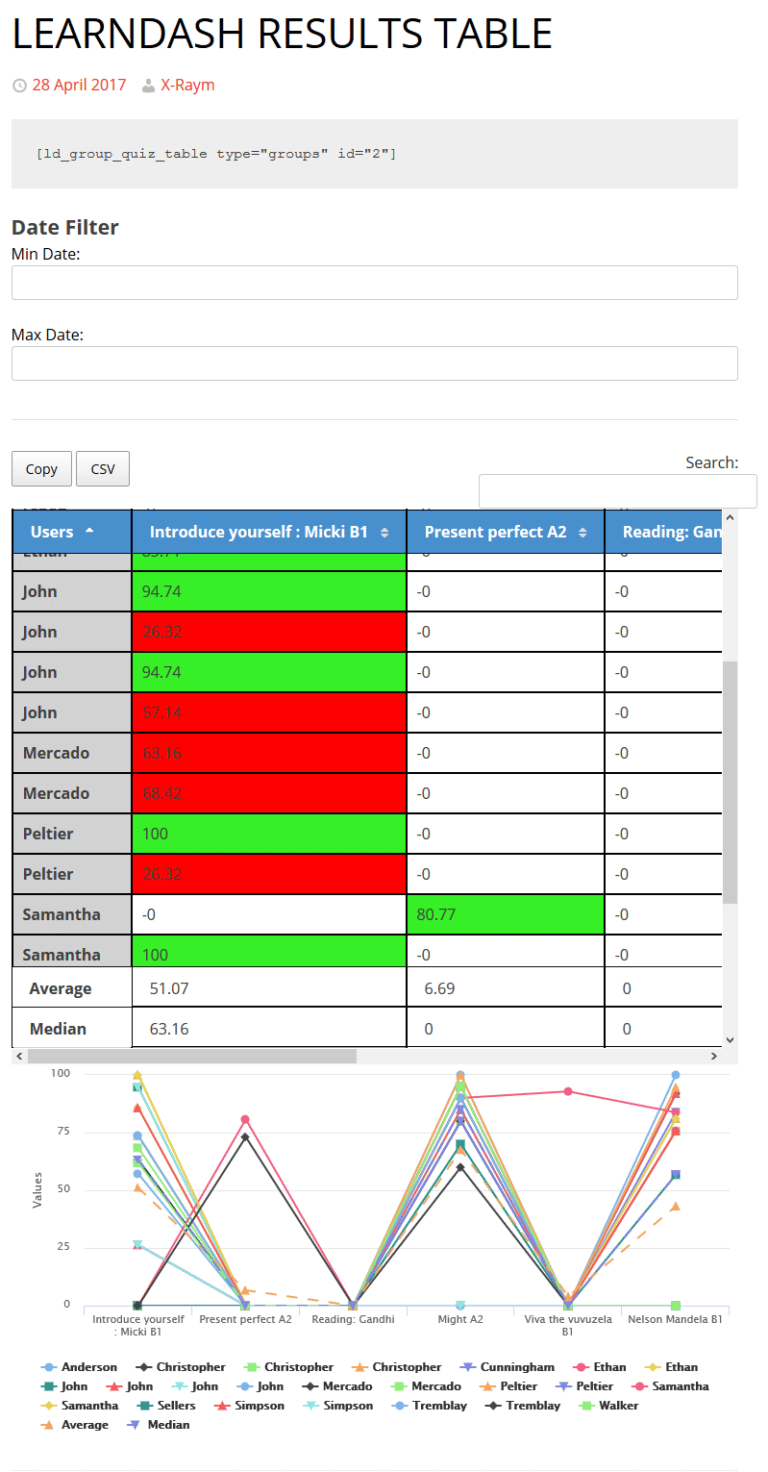Copy the table data
The height and width of the screenshot is (1472, 768).
42,469
